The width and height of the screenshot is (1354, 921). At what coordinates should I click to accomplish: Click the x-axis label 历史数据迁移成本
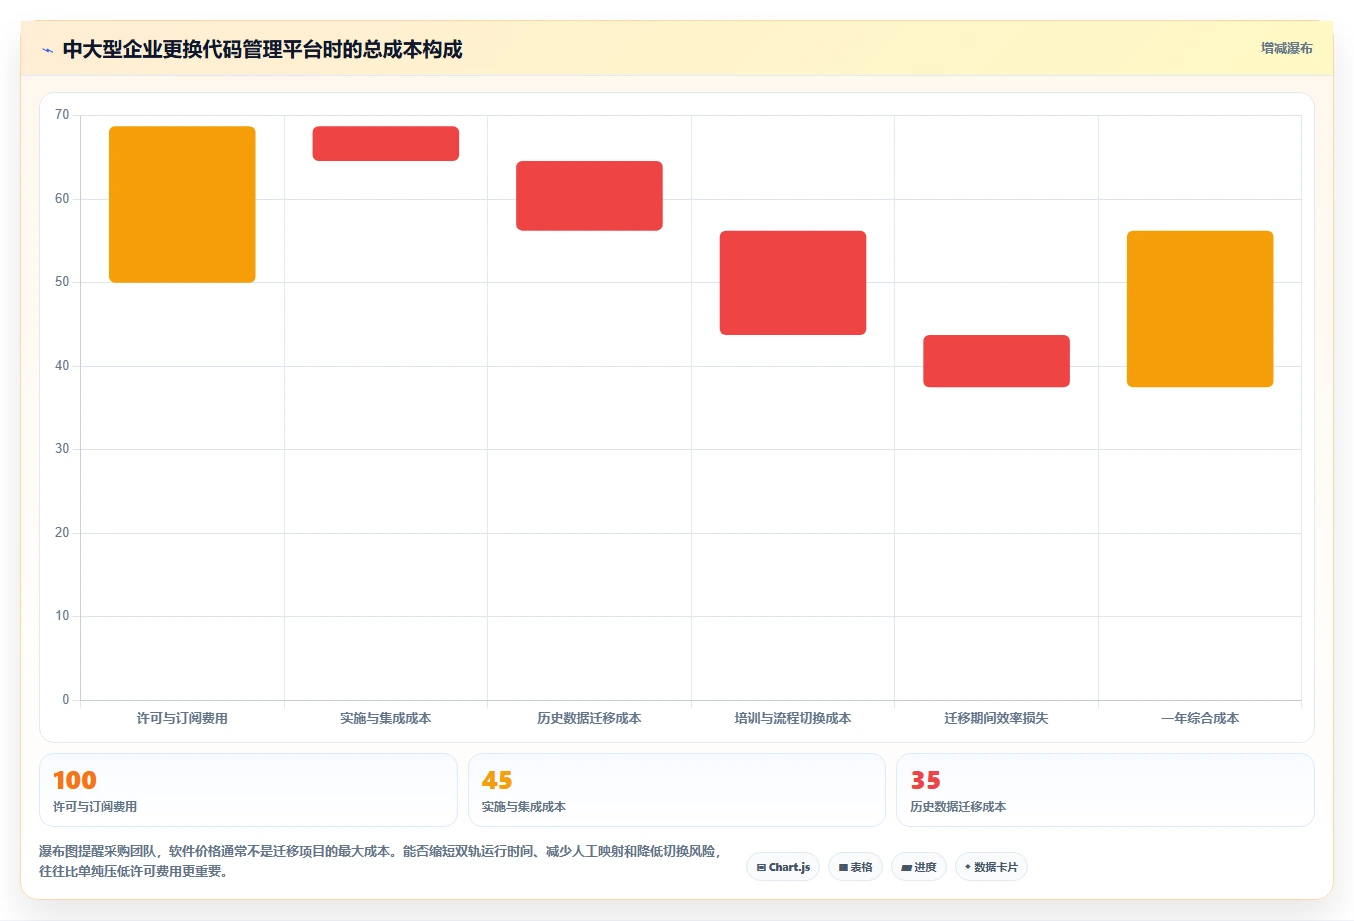pos(589,718)
